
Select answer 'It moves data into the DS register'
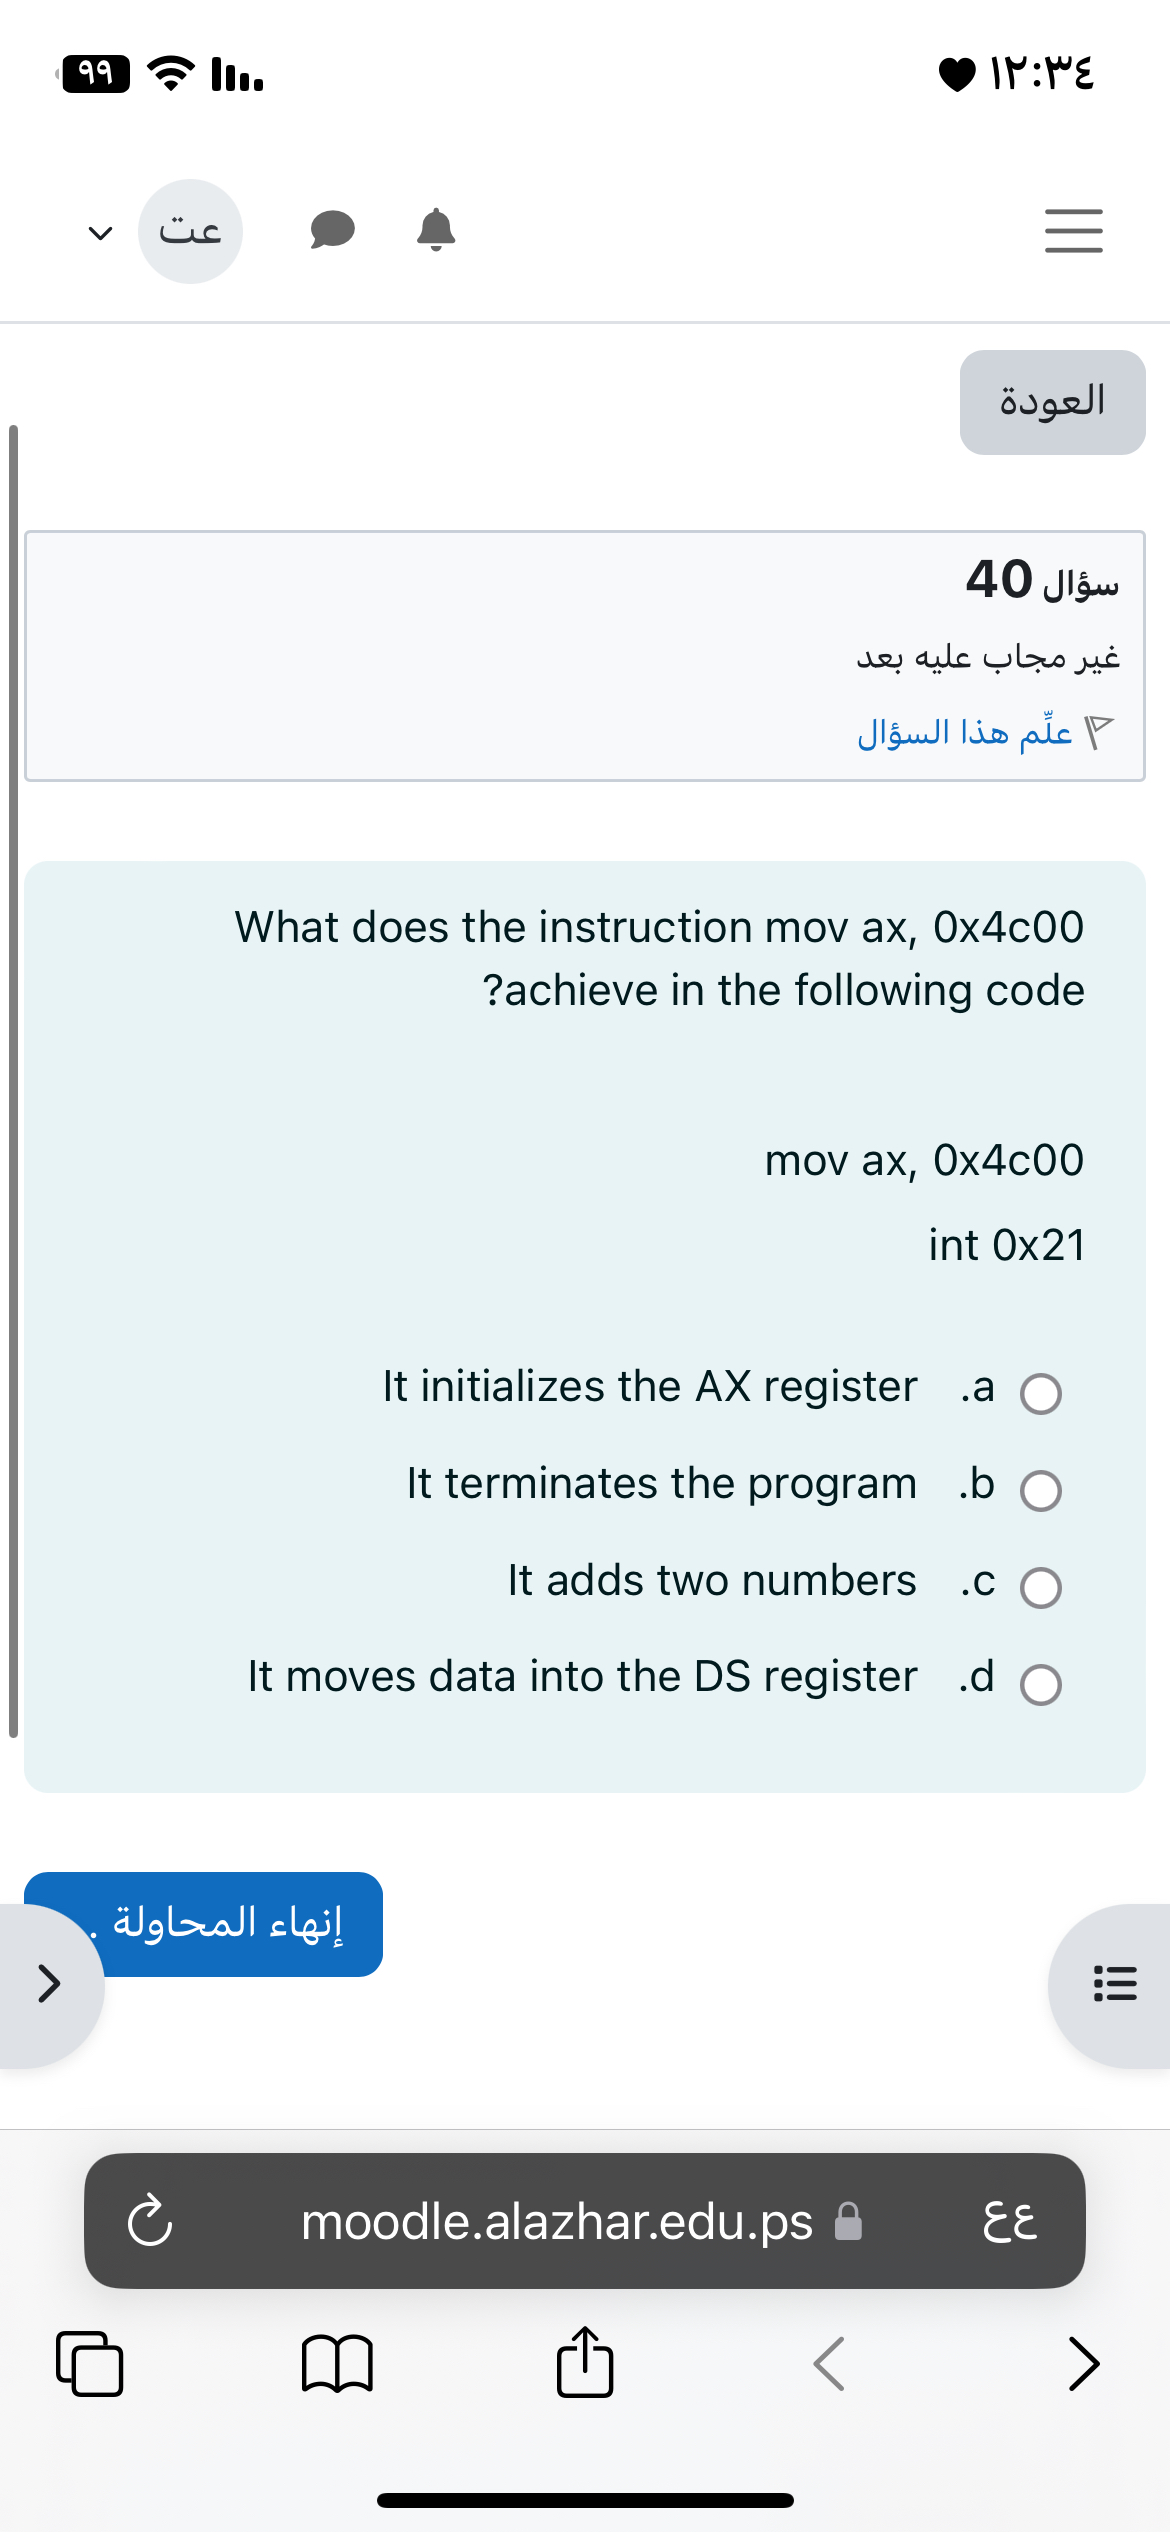coord(1043,1682)
